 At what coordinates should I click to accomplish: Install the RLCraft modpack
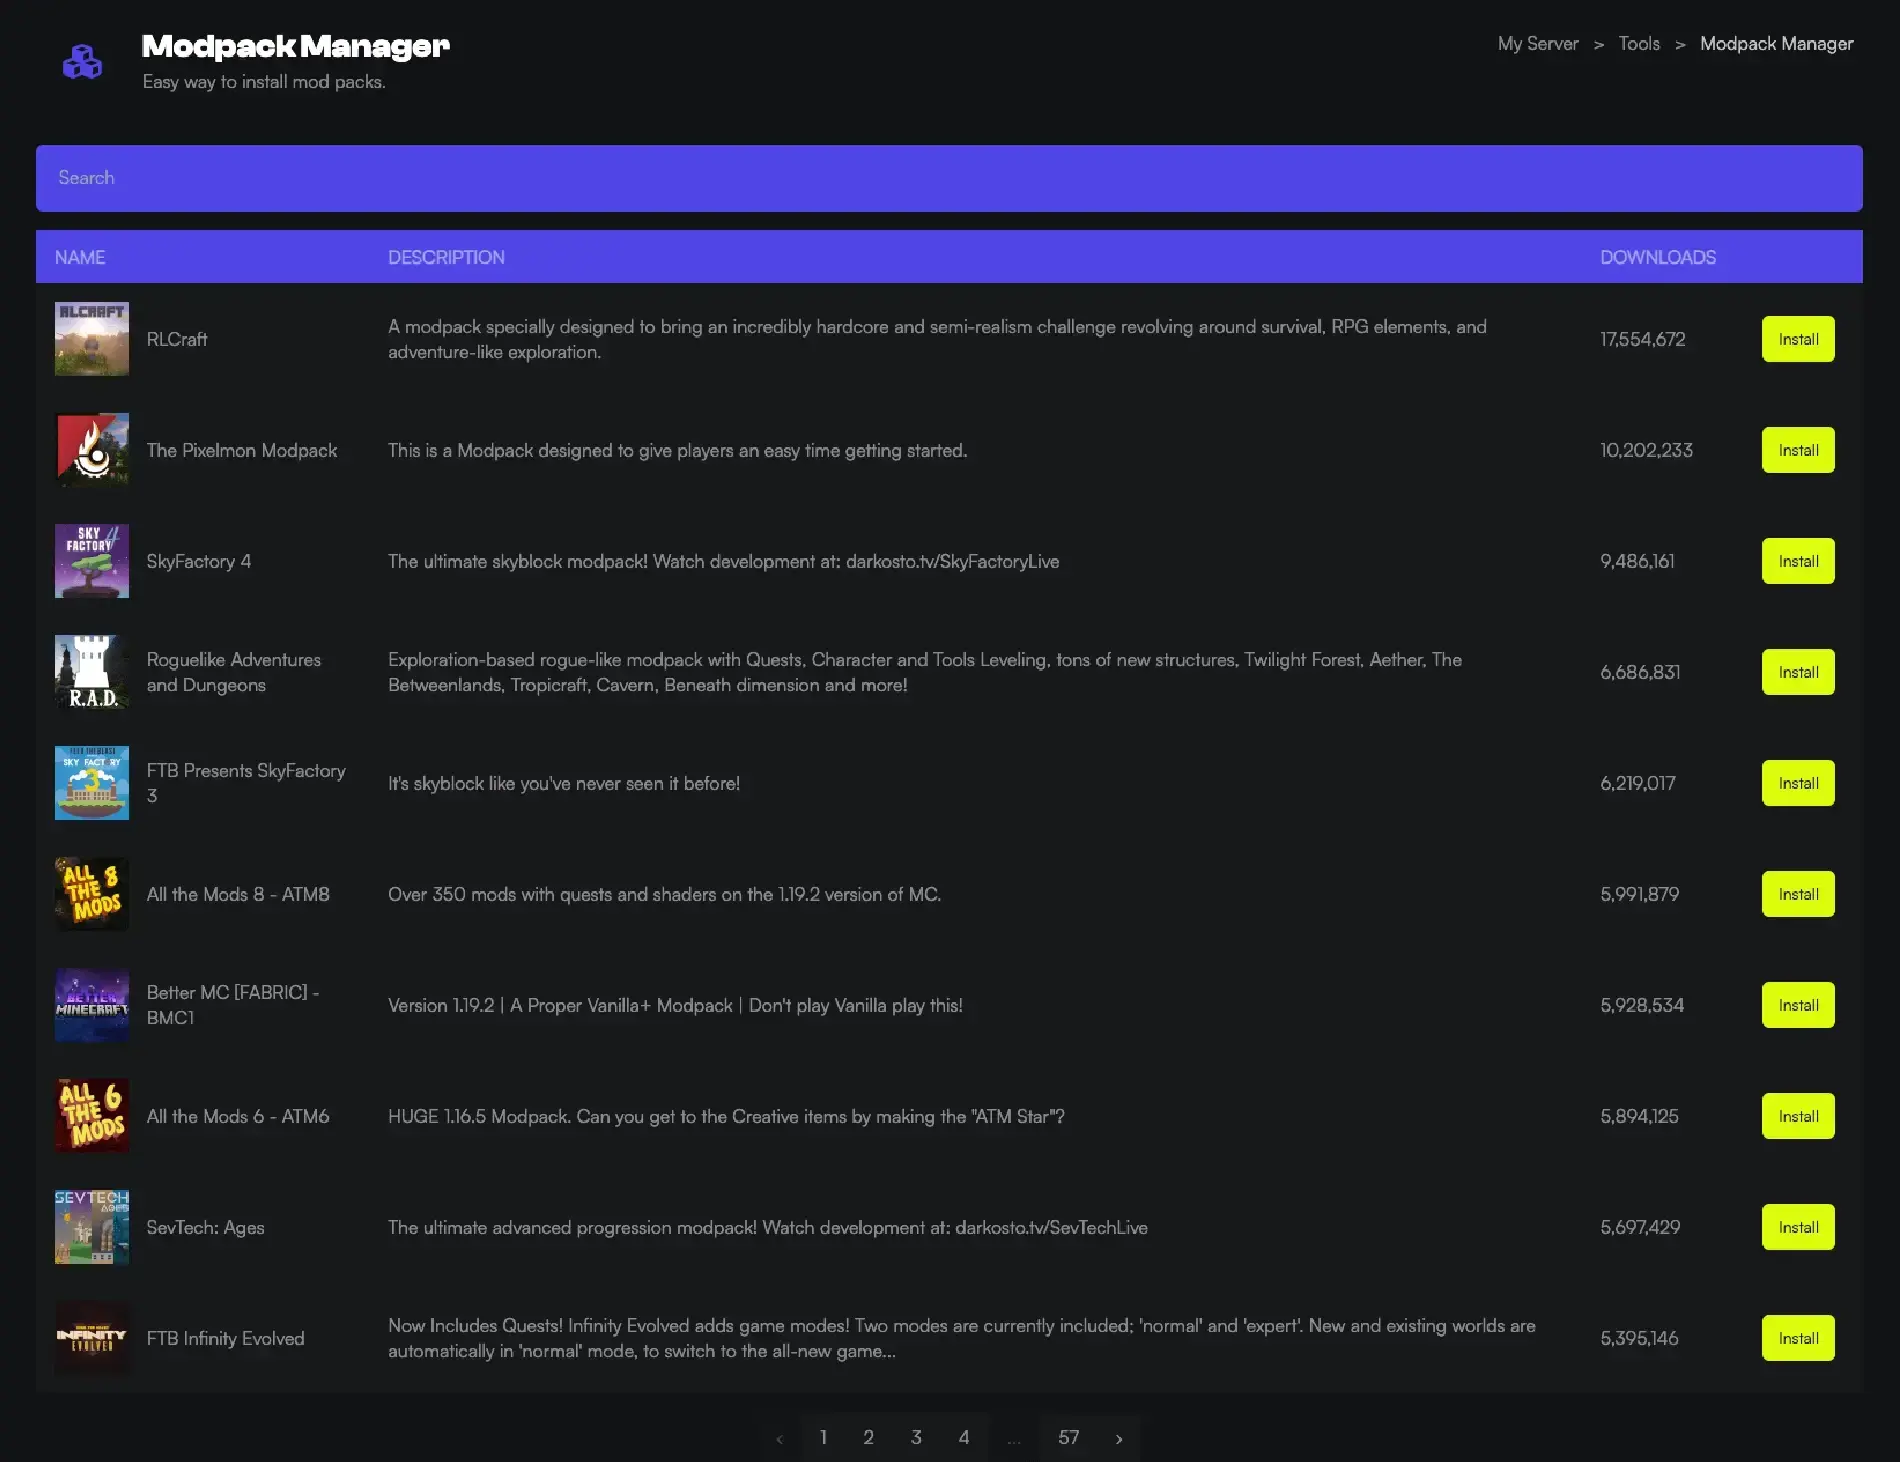[1797, 339]
